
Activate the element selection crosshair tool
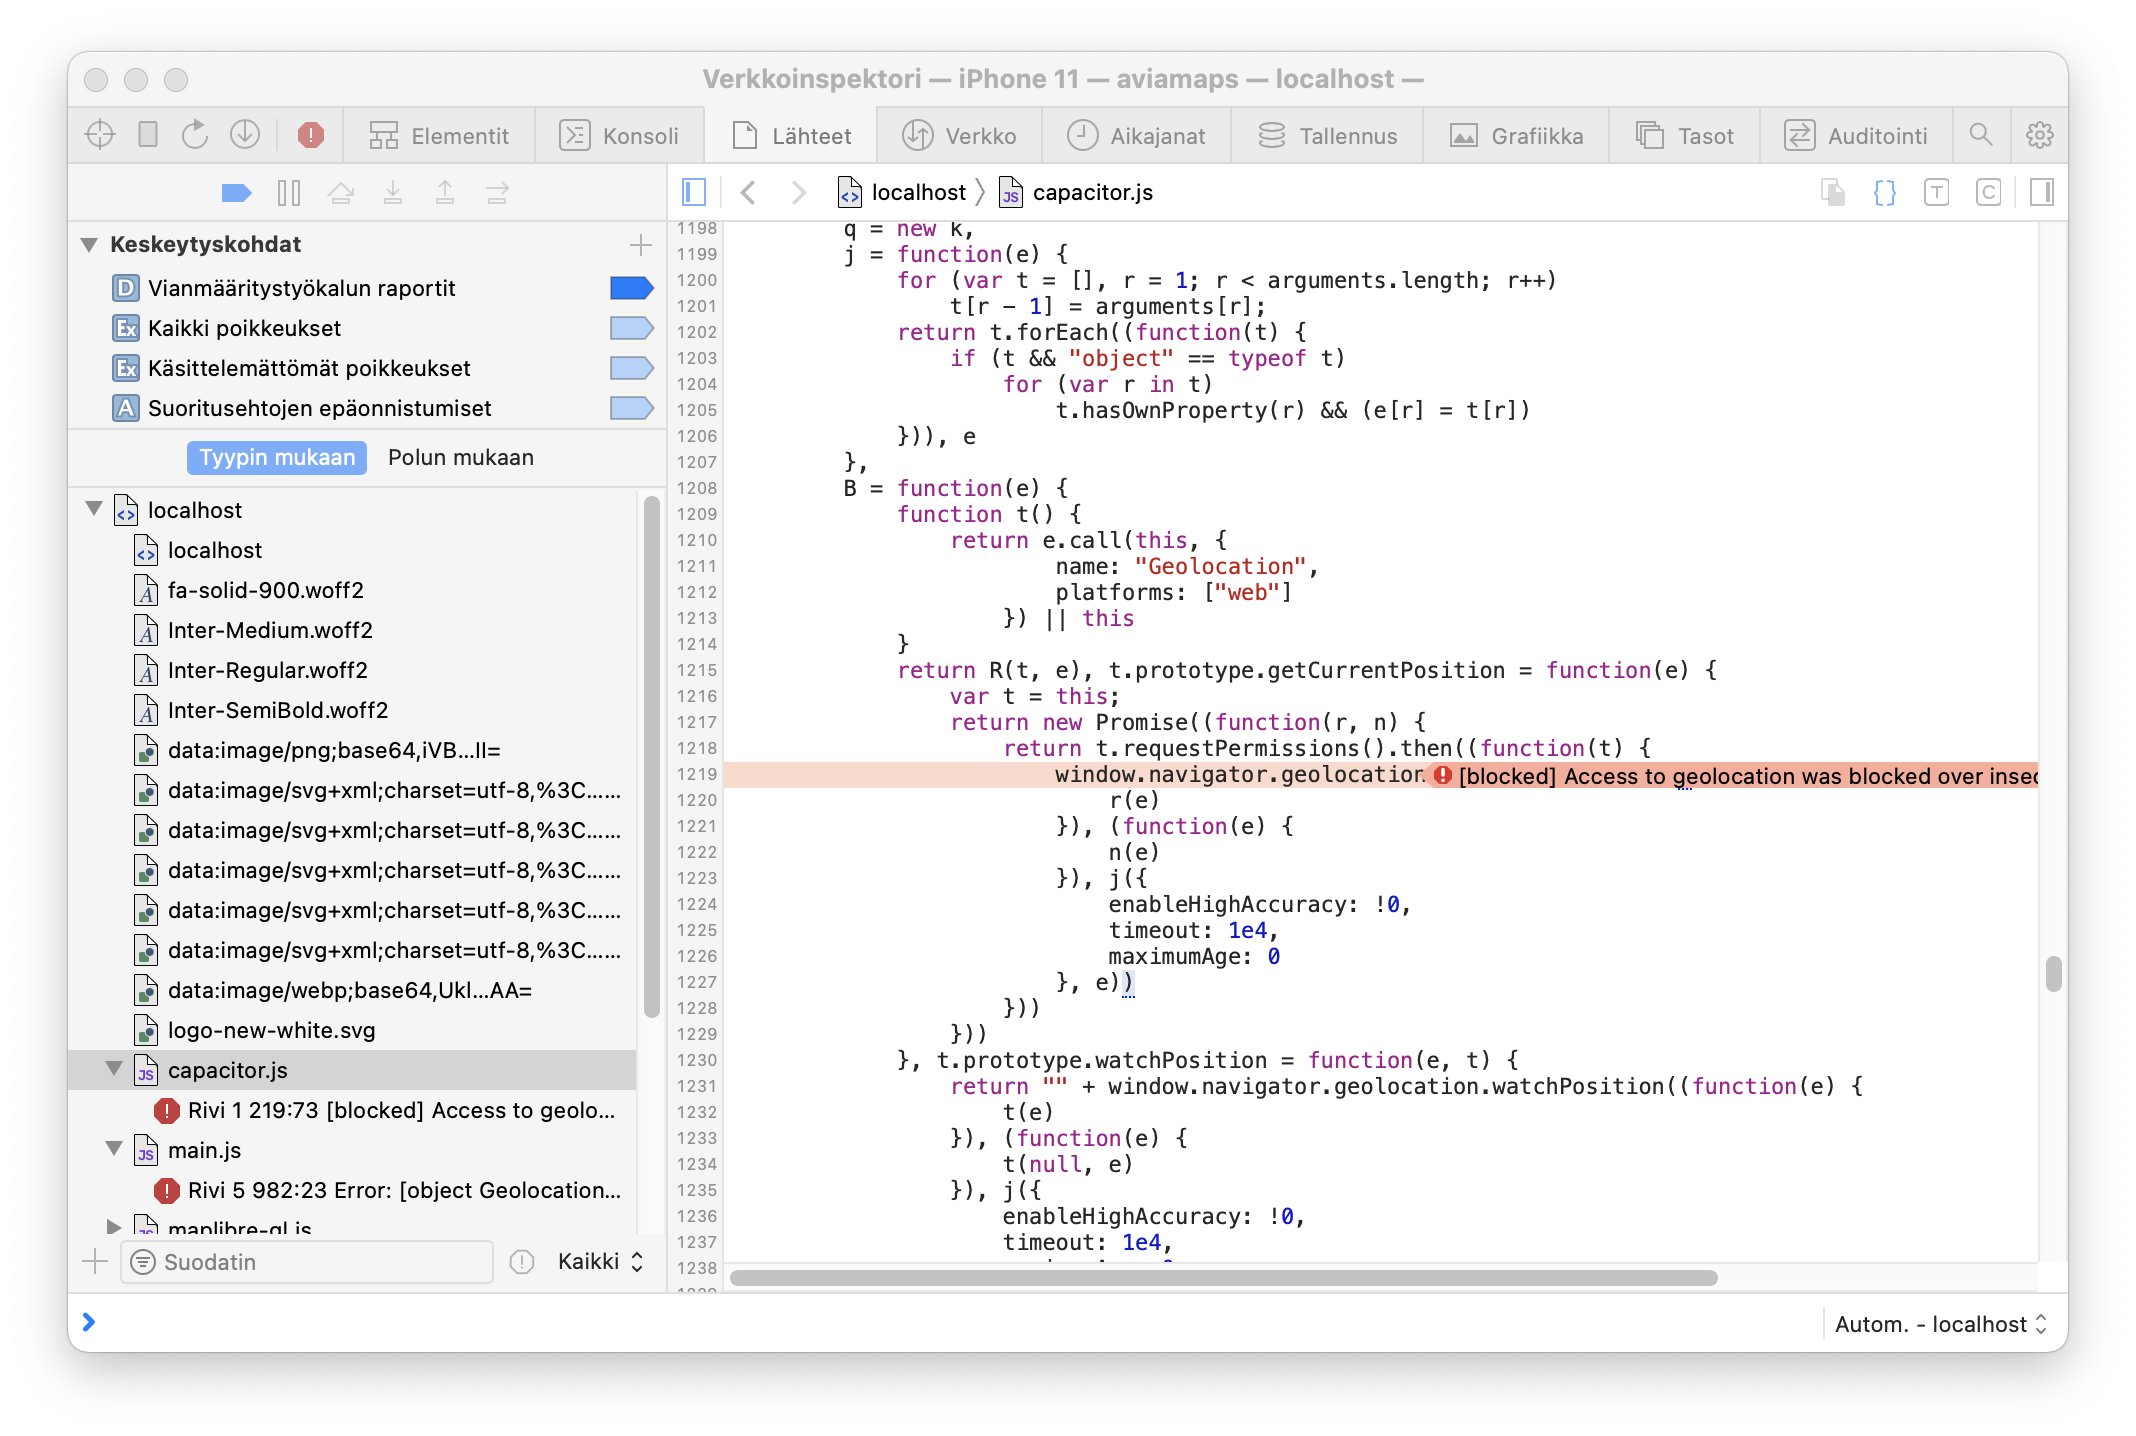(100, 135)
